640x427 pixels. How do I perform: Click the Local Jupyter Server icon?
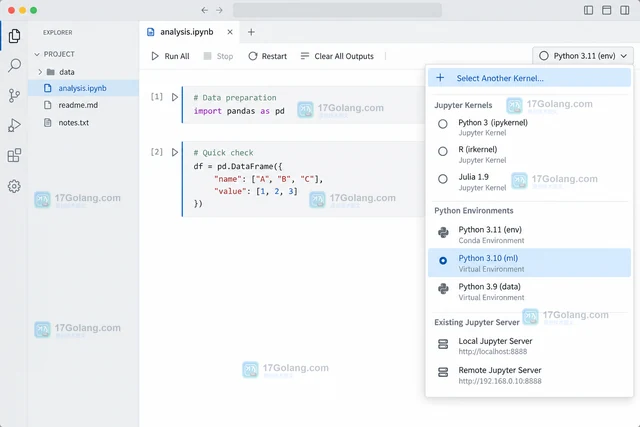443,344
